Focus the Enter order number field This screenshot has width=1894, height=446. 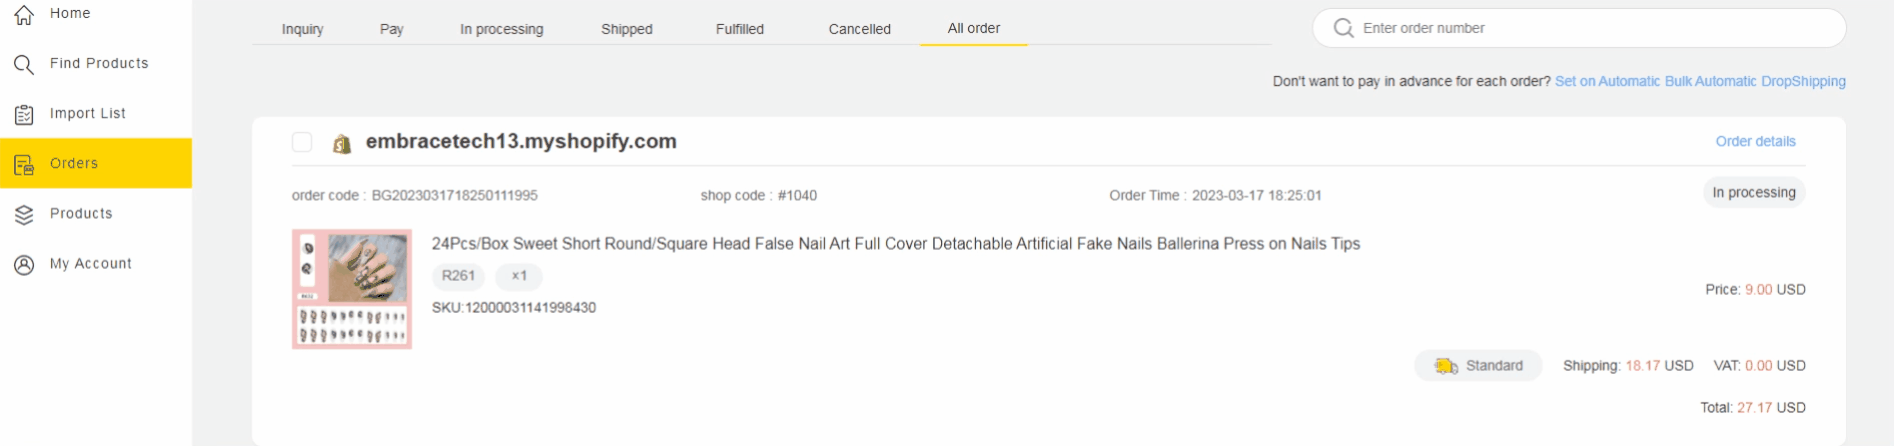click(x=1590, y=28)
